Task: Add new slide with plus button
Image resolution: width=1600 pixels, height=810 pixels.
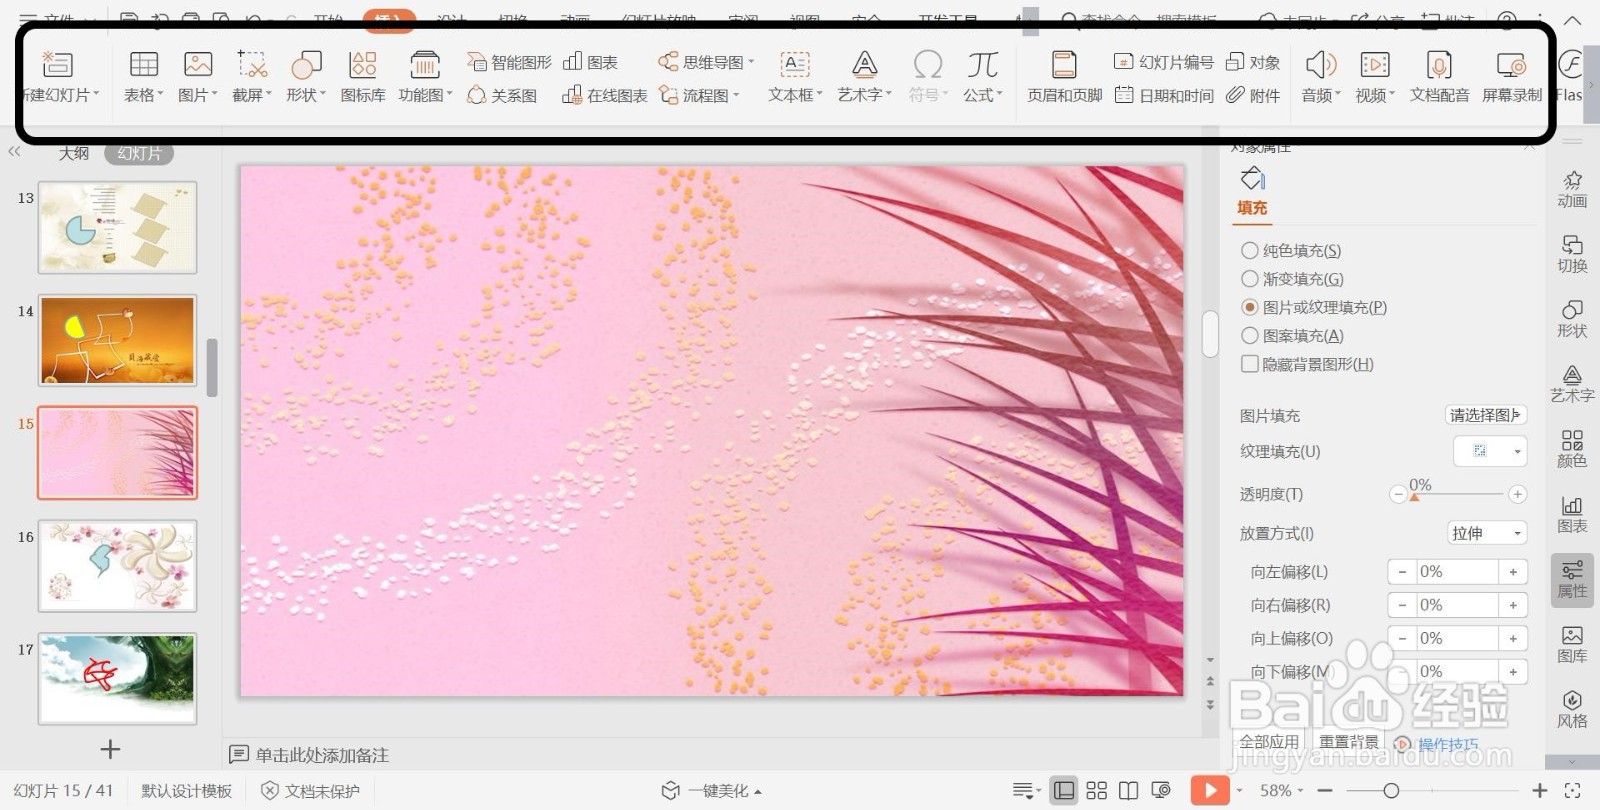Action: coord(110,749)
